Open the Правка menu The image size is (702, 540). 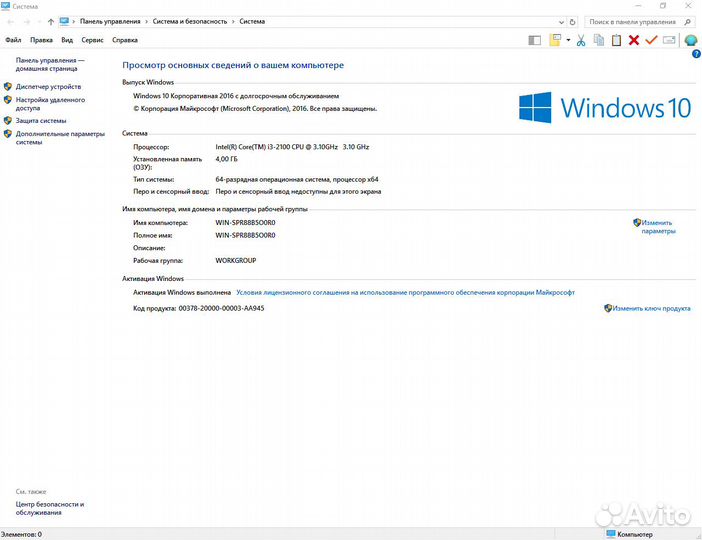[x=41, y=40]
